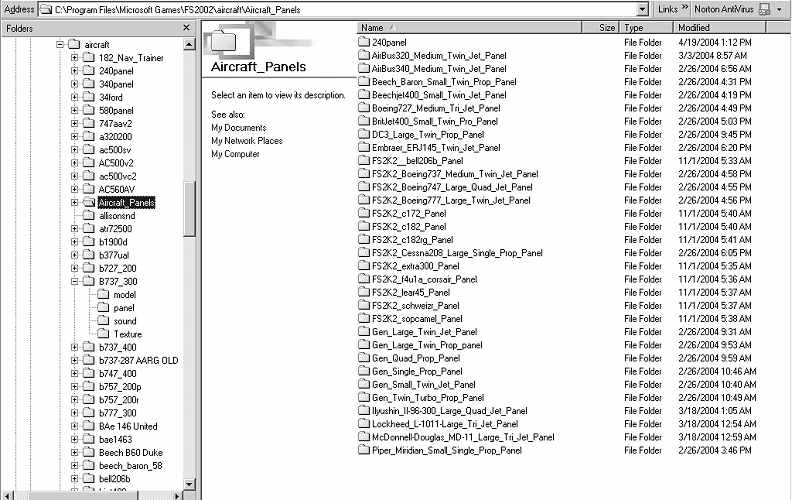The image size is (792, 500).
Task: Click the model subfolder icon in tree
Action: (103, 294)
